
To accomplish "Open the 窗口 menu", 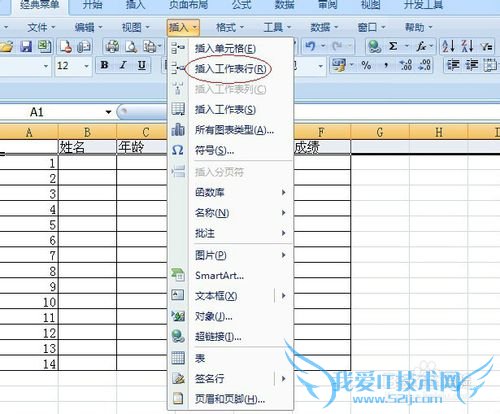I will pyautogui.click(x=371, y=27).
